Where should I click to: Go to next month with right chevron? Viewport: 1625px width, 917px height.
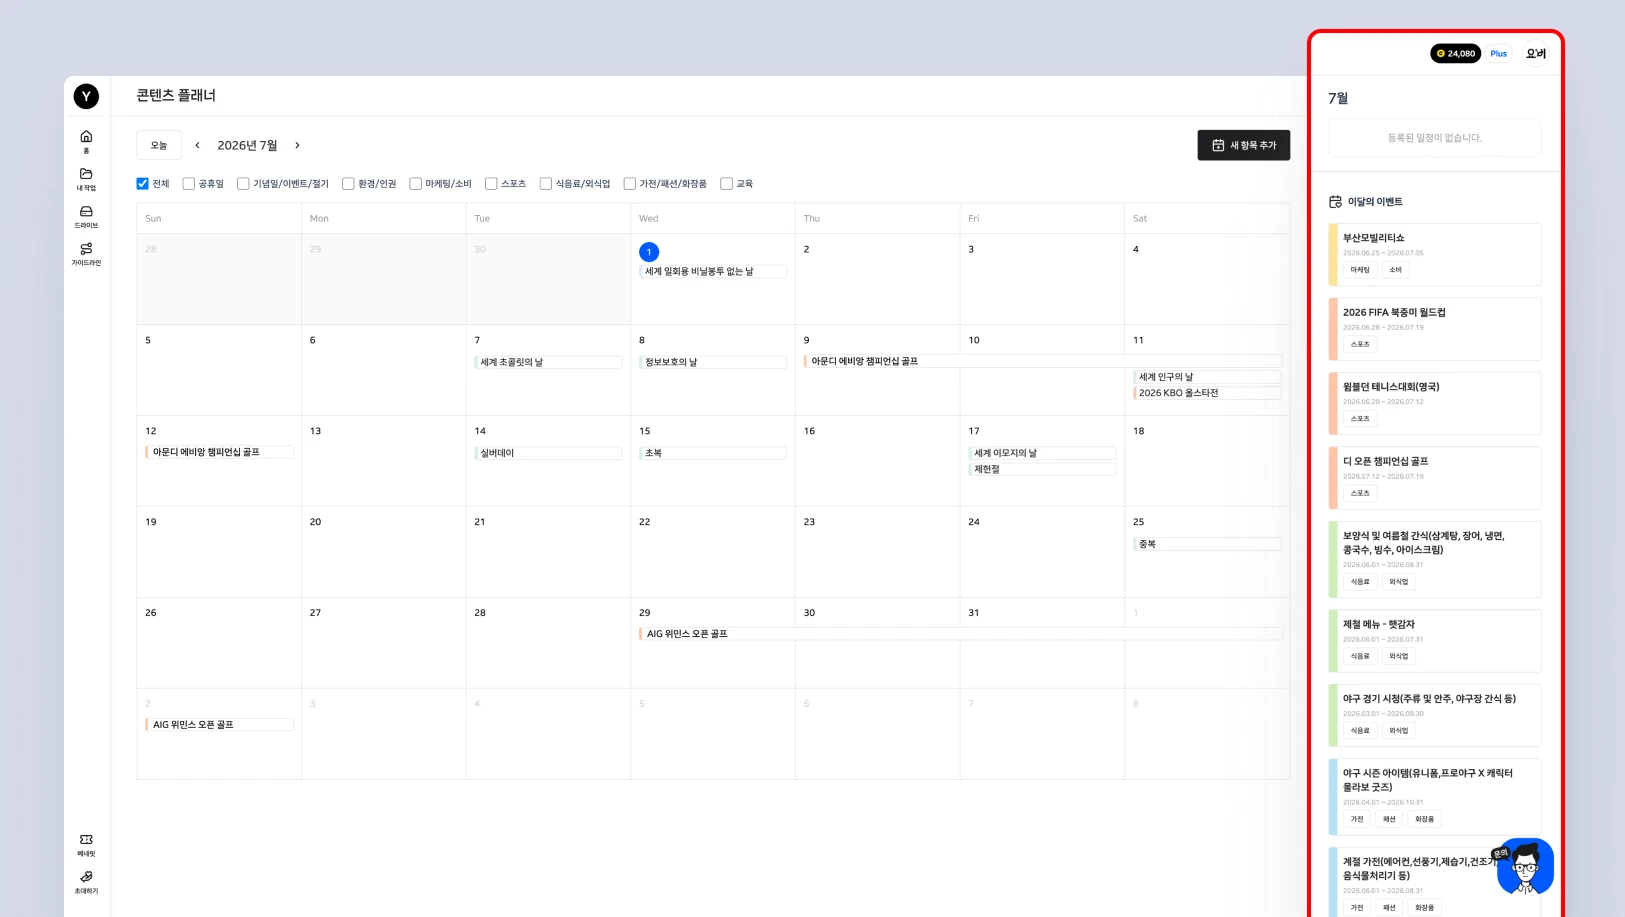point(297,145)
